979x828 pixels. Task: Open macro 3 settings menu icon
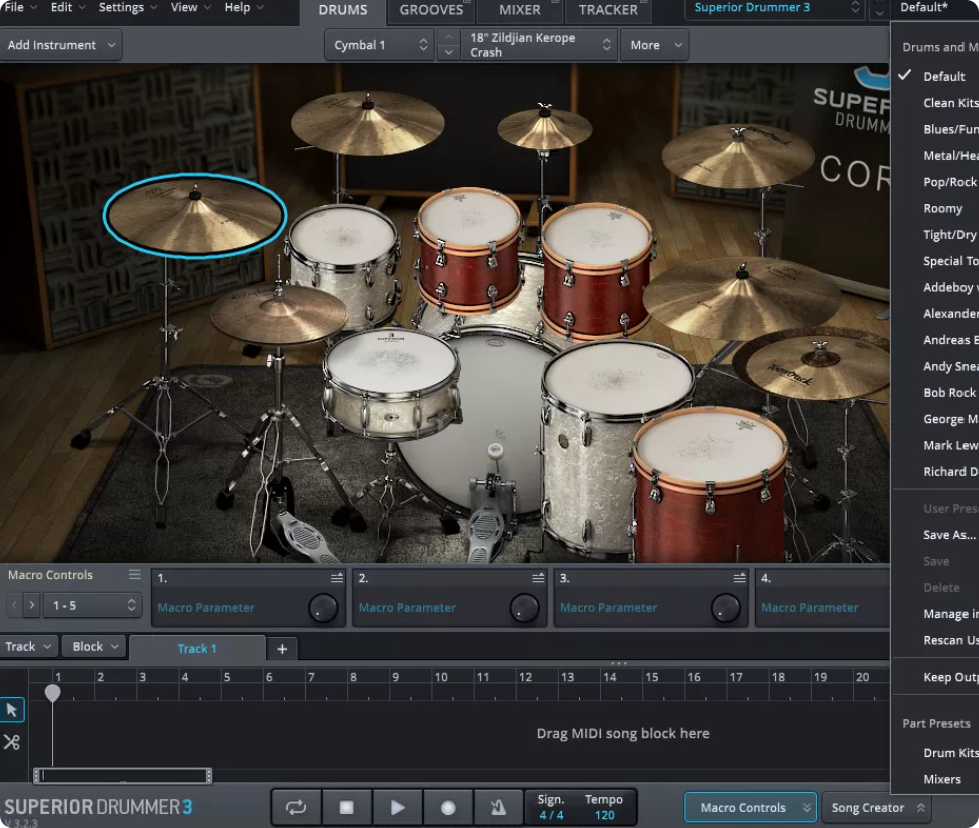(x=739, y=578)
